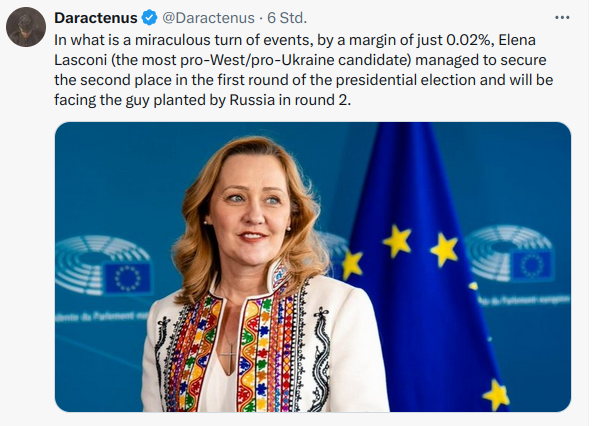The height and width of the screenshot is (426, 601).
Task: Open the attached photo of Elena Lasconi
Action: (x=312, y=266)
